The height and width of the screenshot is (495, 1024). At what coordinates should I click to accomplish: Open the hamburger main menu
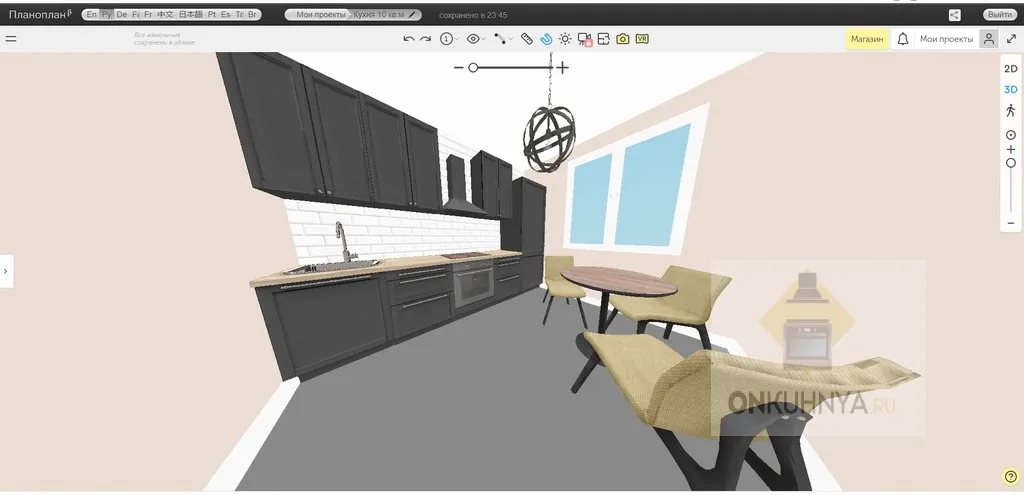tap(11, 39)
